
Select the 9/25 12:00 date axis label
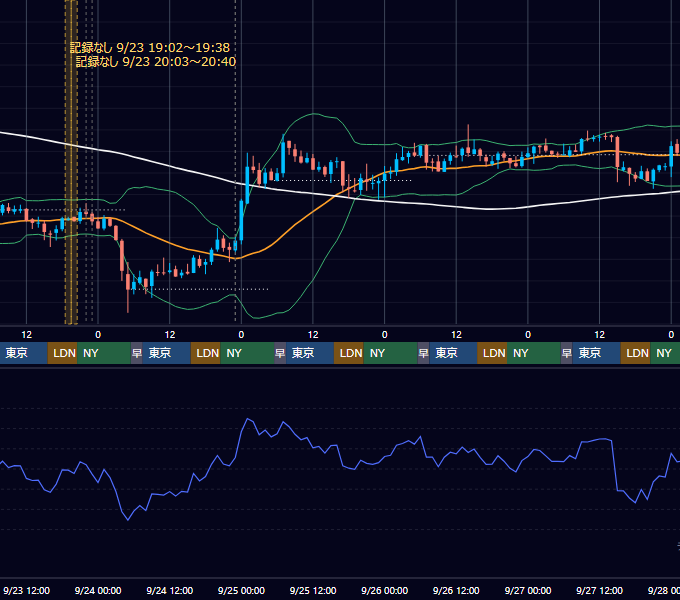pos(313,590)
